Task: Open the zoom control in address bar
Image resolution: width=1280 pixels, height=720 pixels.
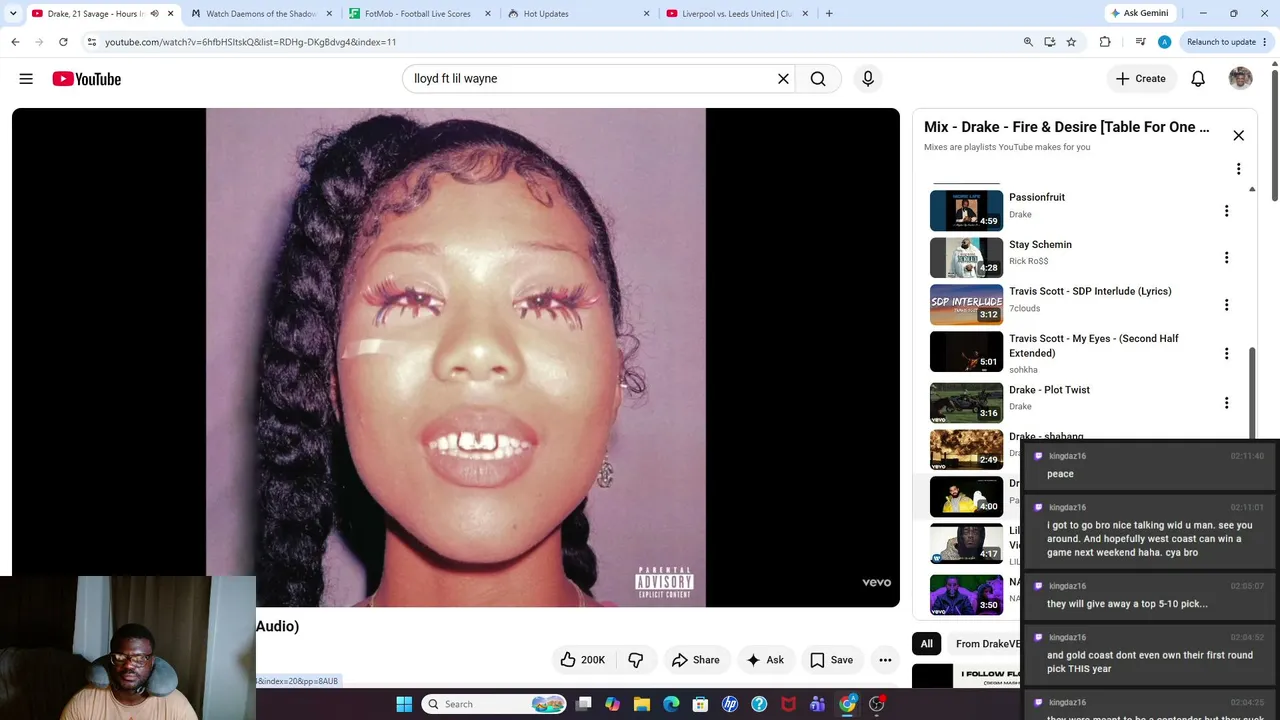Action: 1028,42
